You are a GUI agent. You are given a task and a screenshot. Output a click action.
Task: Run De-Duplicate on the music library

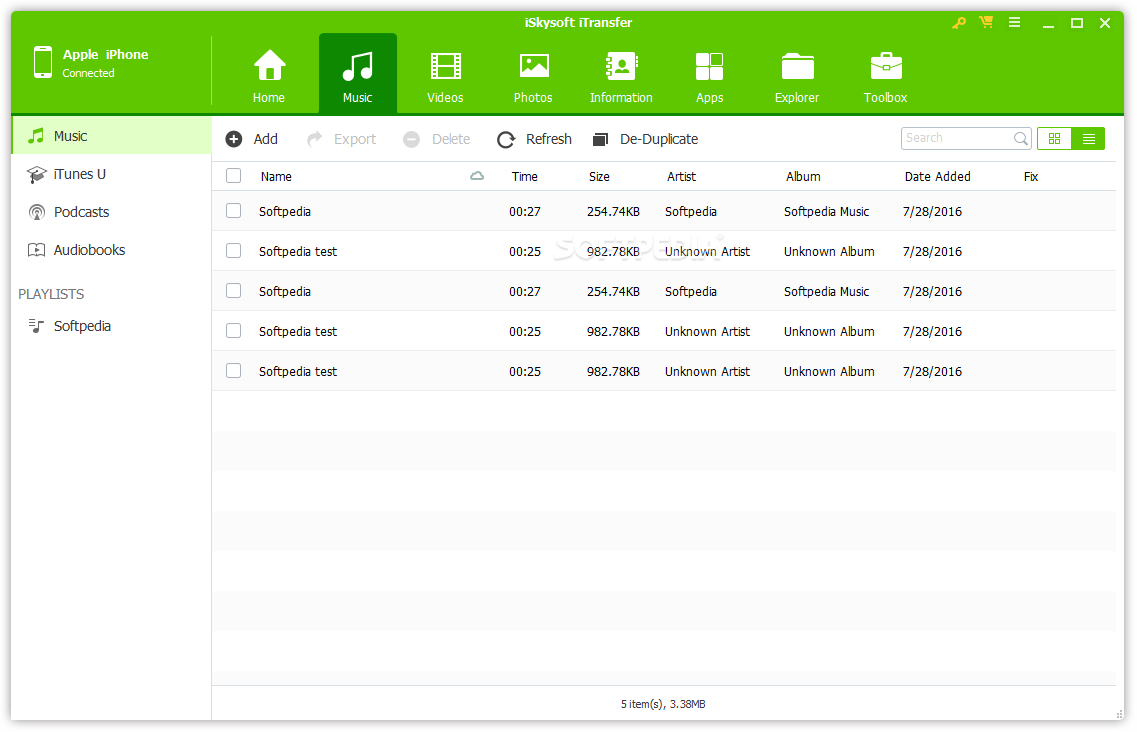(645, 139)
